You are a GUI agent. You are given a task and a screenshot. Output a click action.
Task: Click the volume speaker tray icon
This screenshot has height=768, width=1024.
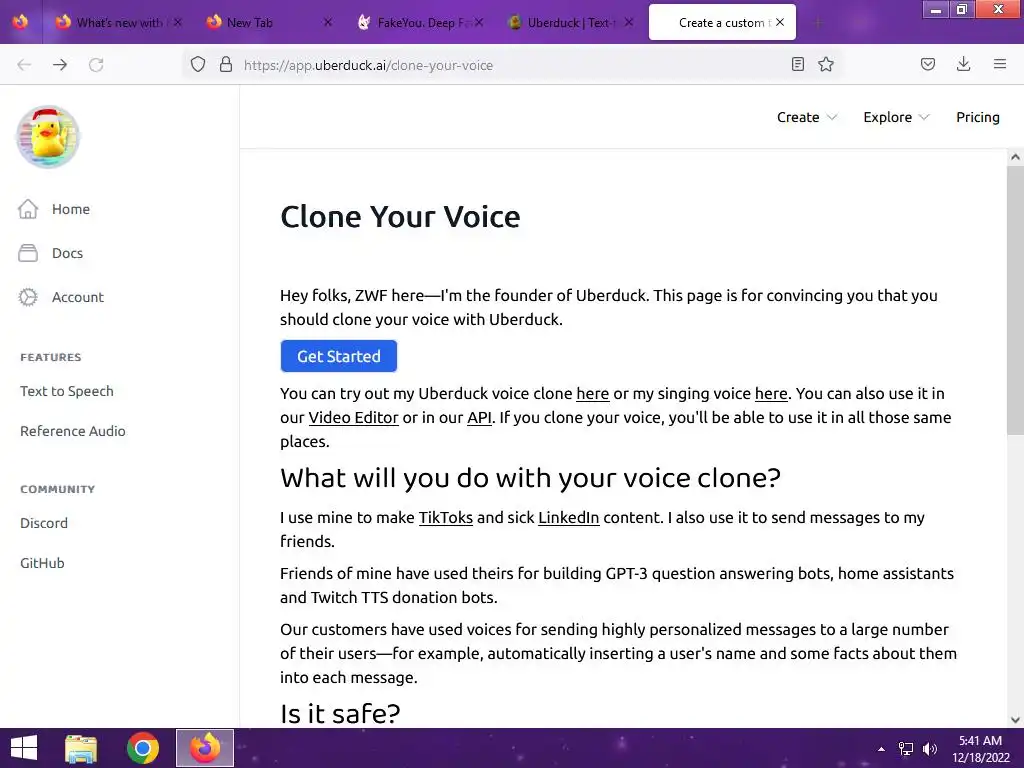(930, 749)
